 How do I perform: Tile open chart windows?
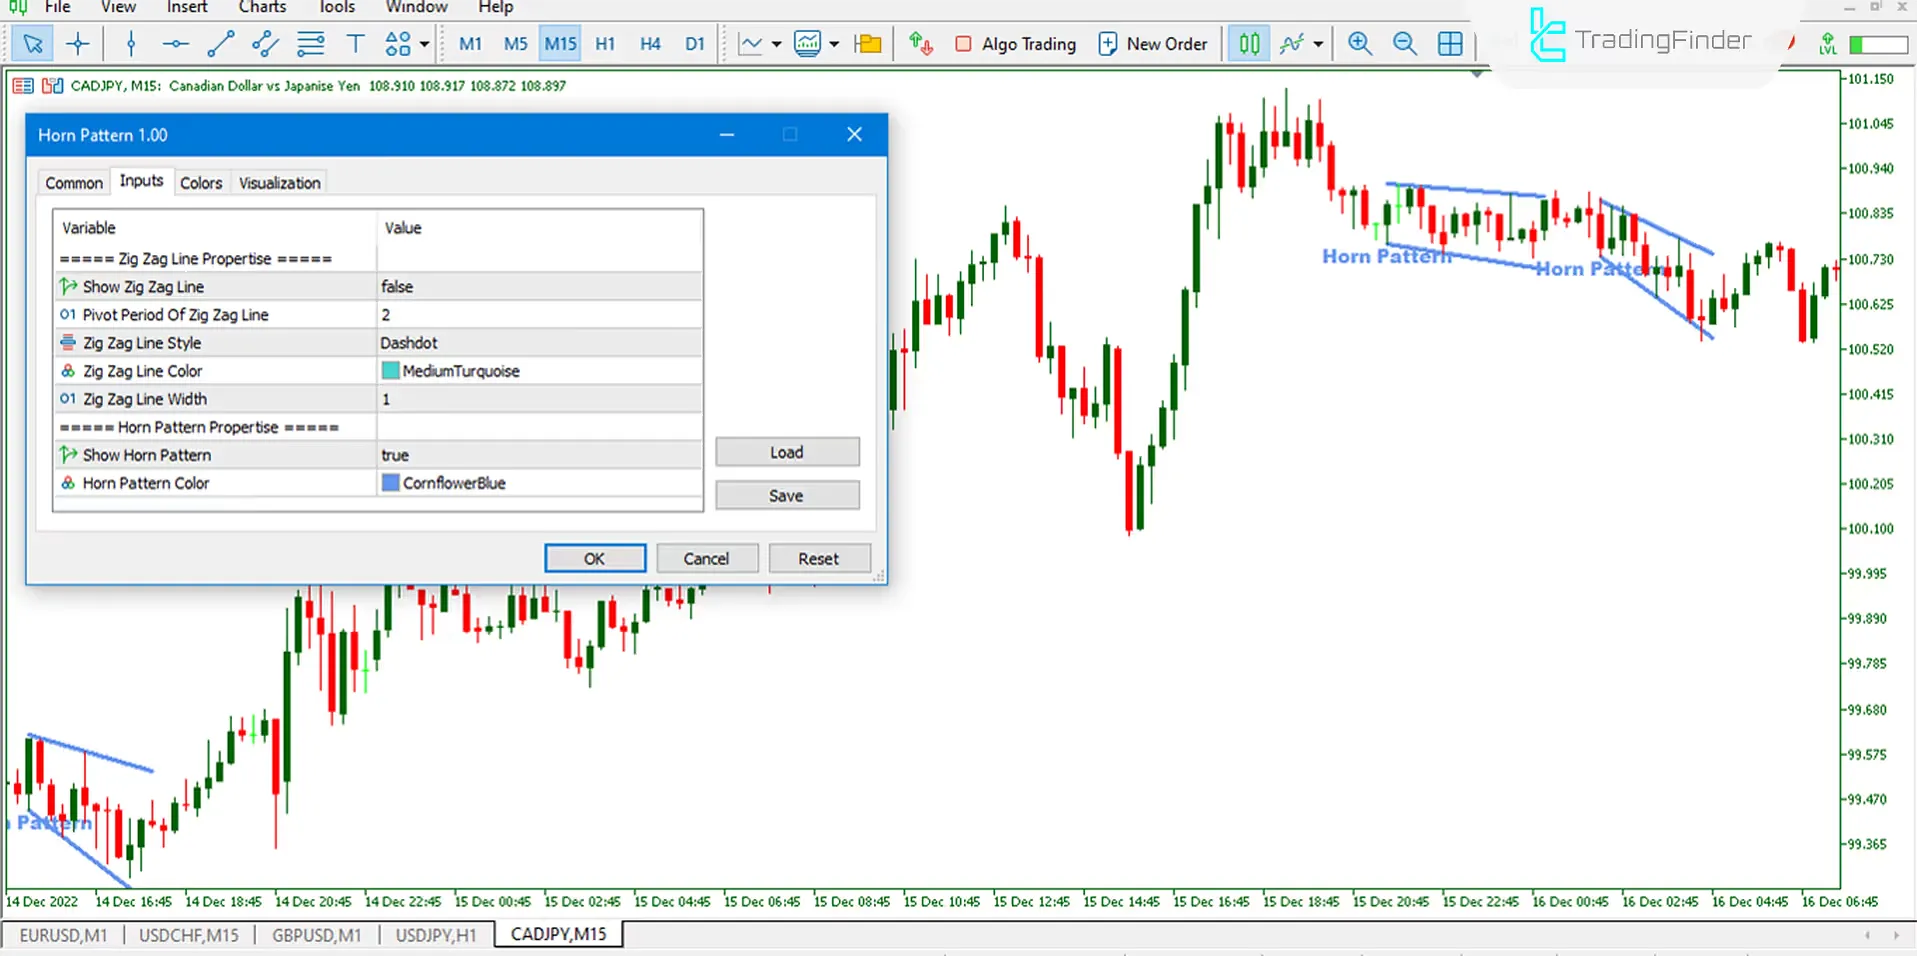click(1449, 43)
